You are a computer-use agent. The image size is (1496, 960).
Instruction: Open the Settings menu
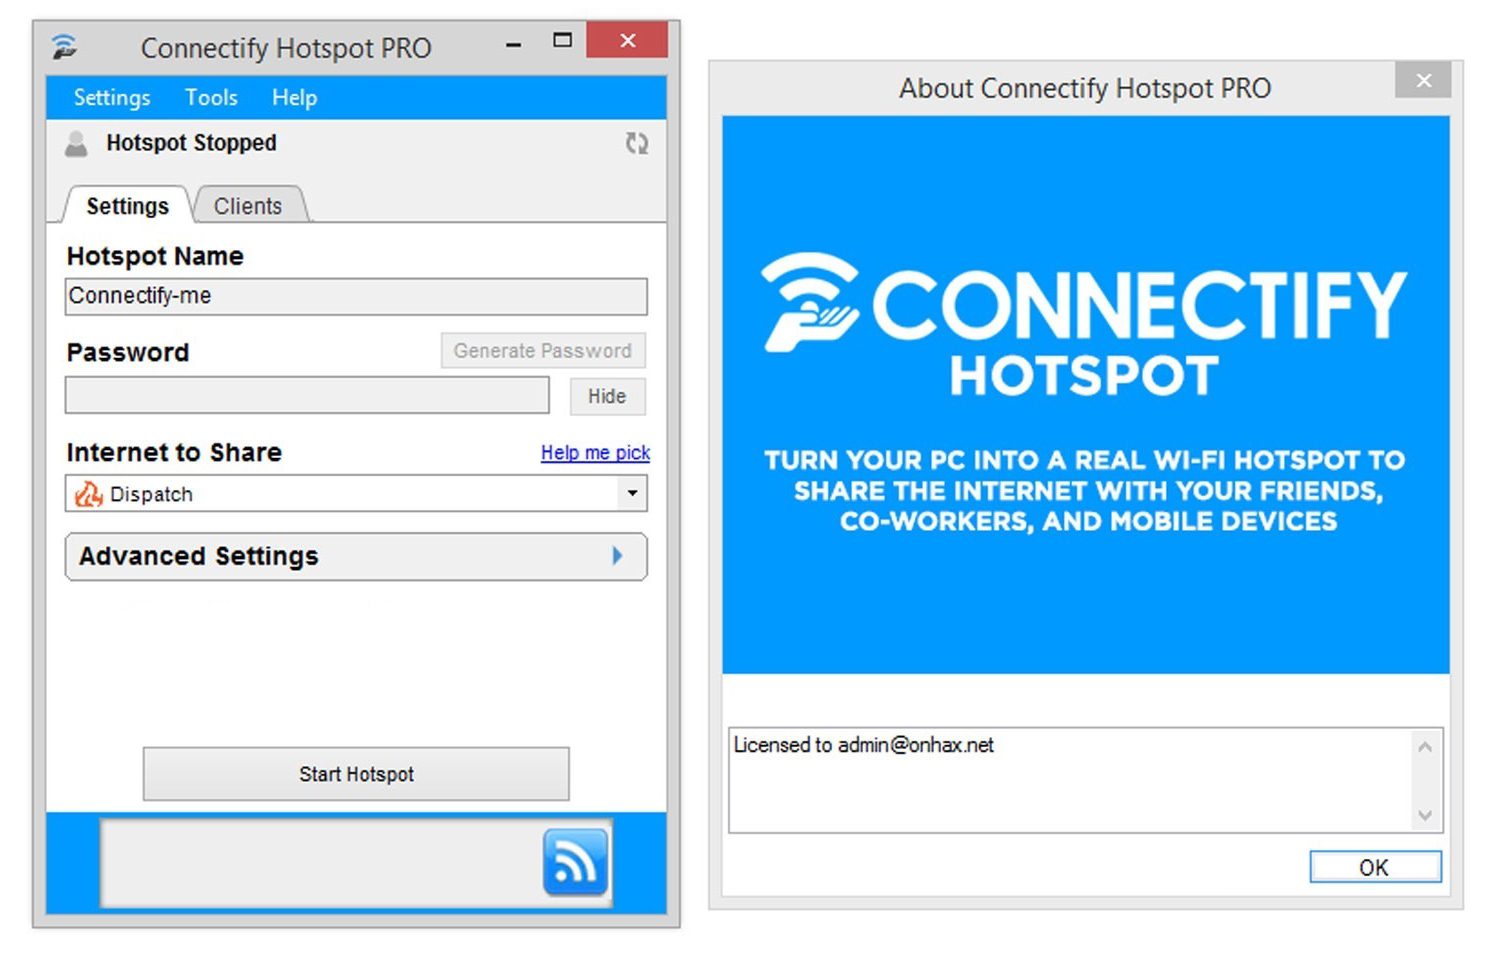coord(112,98)
